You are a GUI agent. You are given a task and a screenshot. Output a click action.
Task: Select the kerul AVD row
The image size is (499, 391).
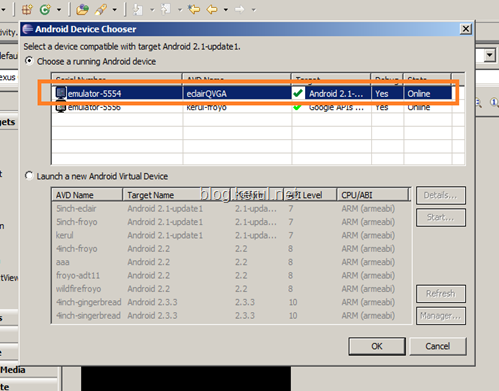pyautogui.click(x=231, y=235)
